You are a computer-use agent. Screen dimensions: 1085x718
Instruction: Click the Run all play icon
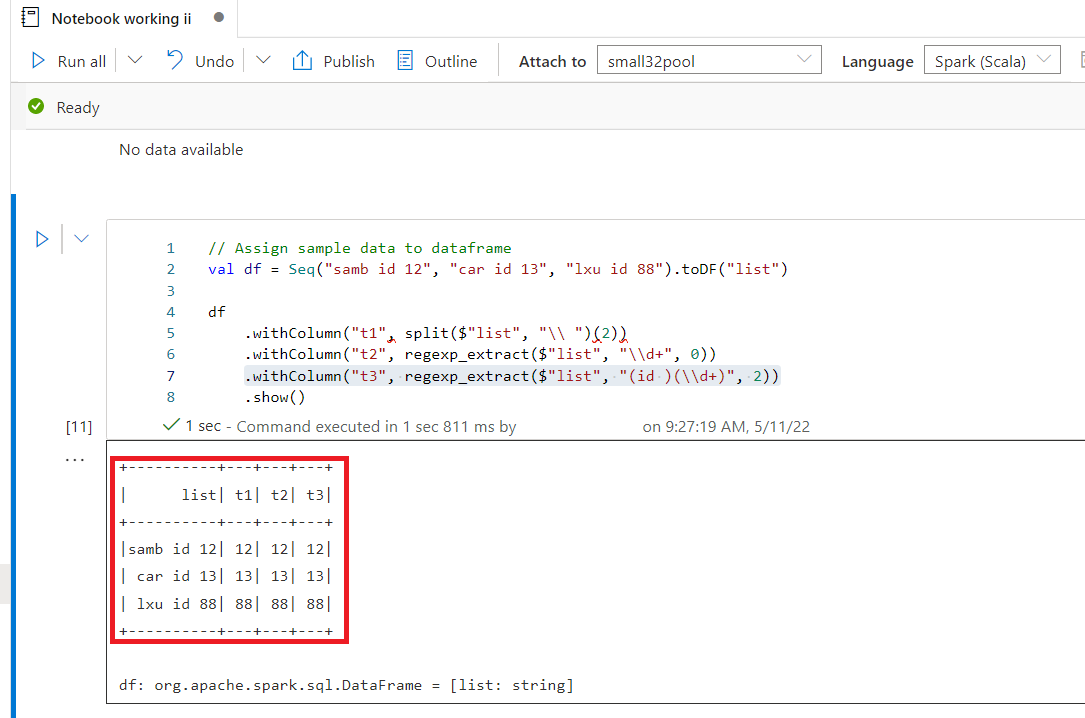coord(38,61)
